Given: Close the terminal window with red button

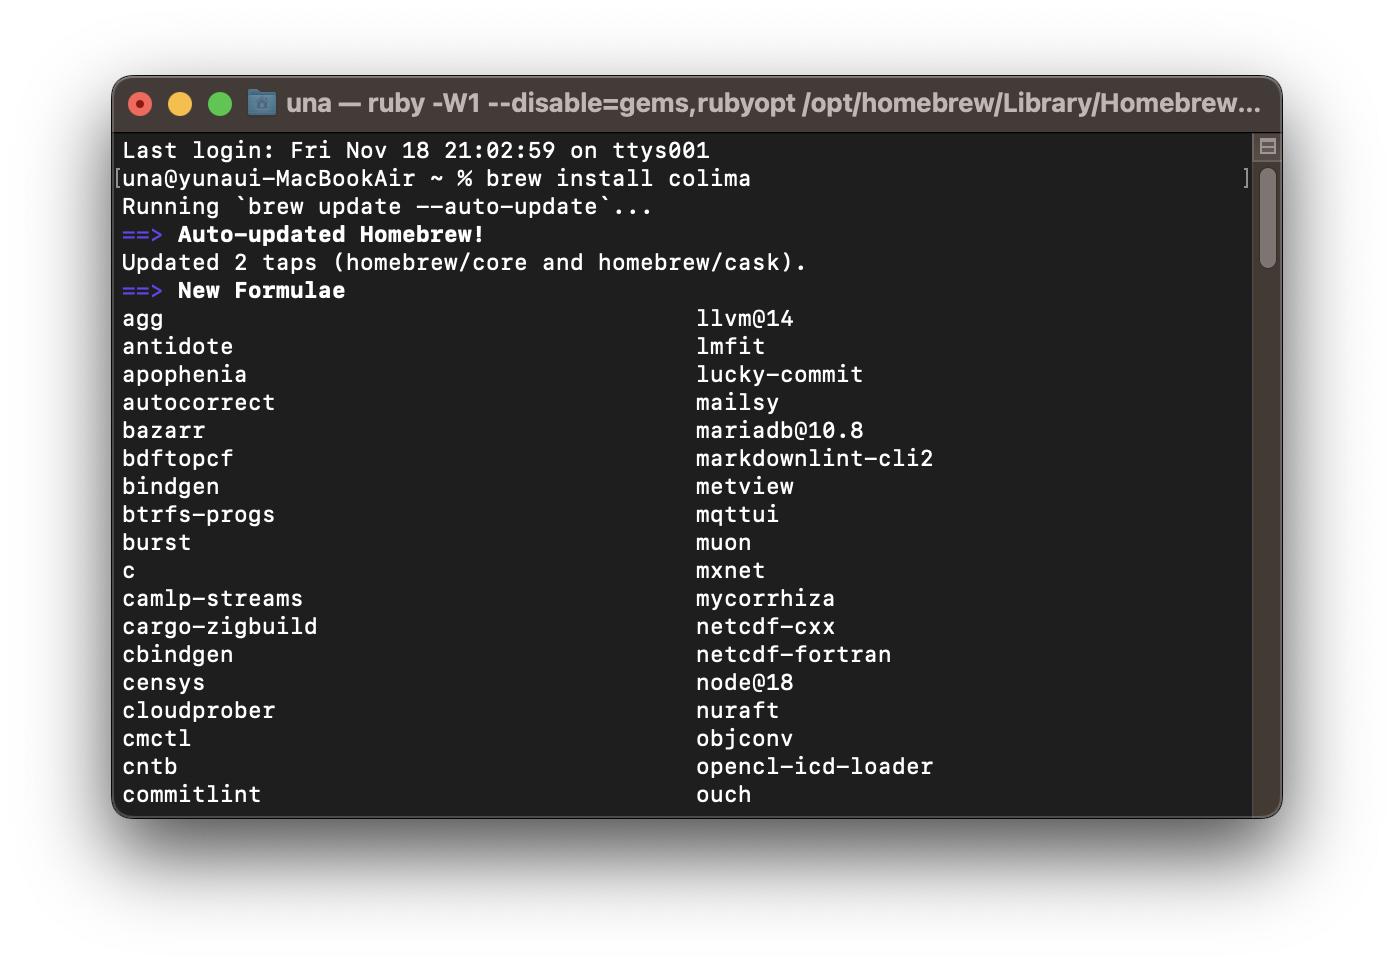Looking at the screenshot, I should (x=141, y=103).
